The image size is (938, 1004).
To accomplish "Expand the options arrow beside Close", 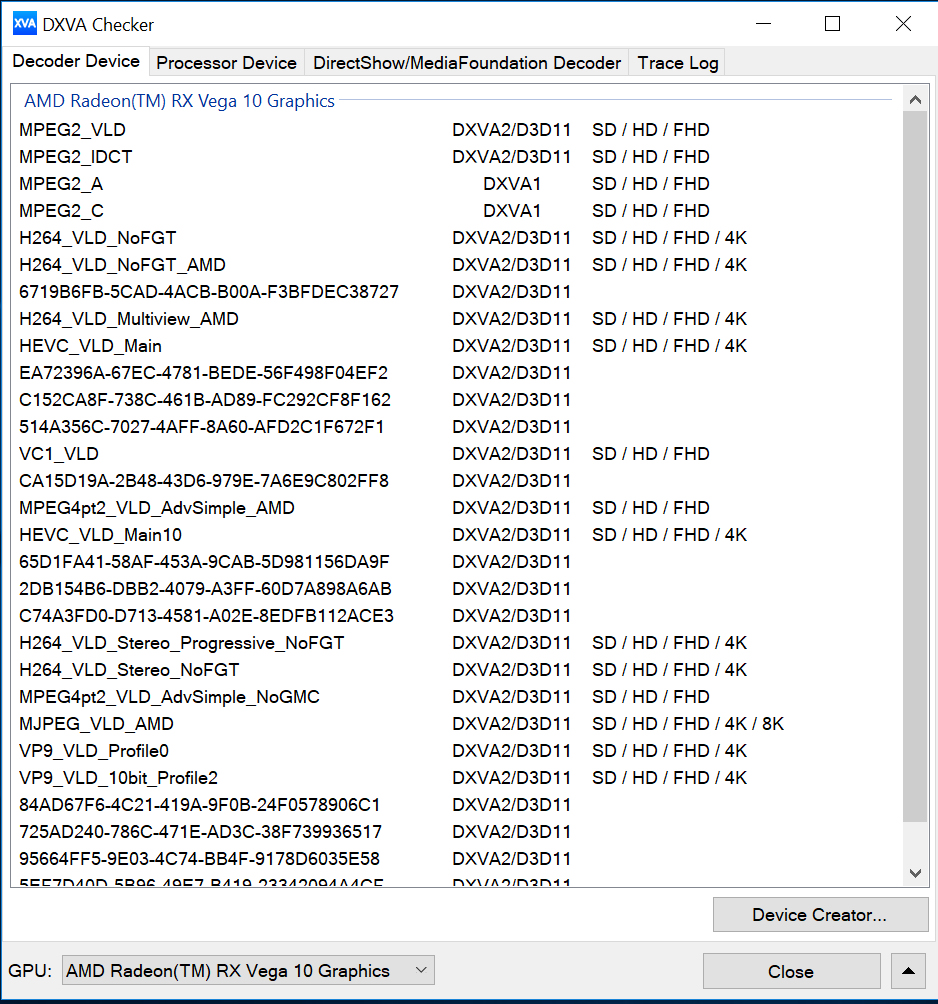I will [908, 971].
